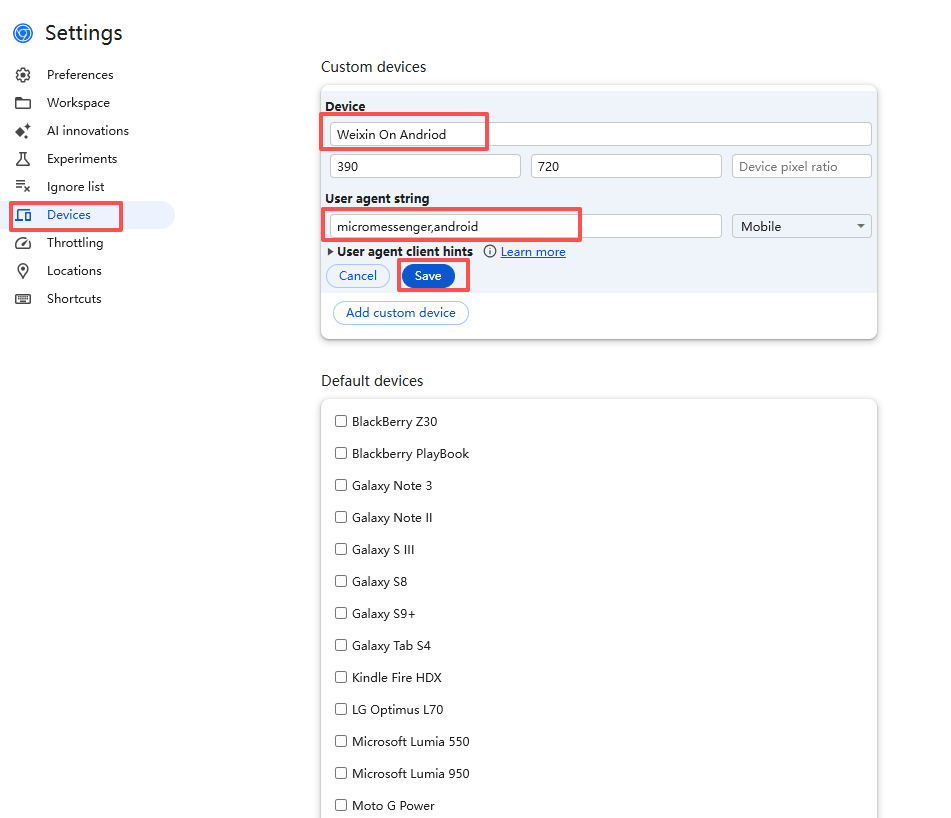Check the Galaxy S8 device

tap(341, 582)
